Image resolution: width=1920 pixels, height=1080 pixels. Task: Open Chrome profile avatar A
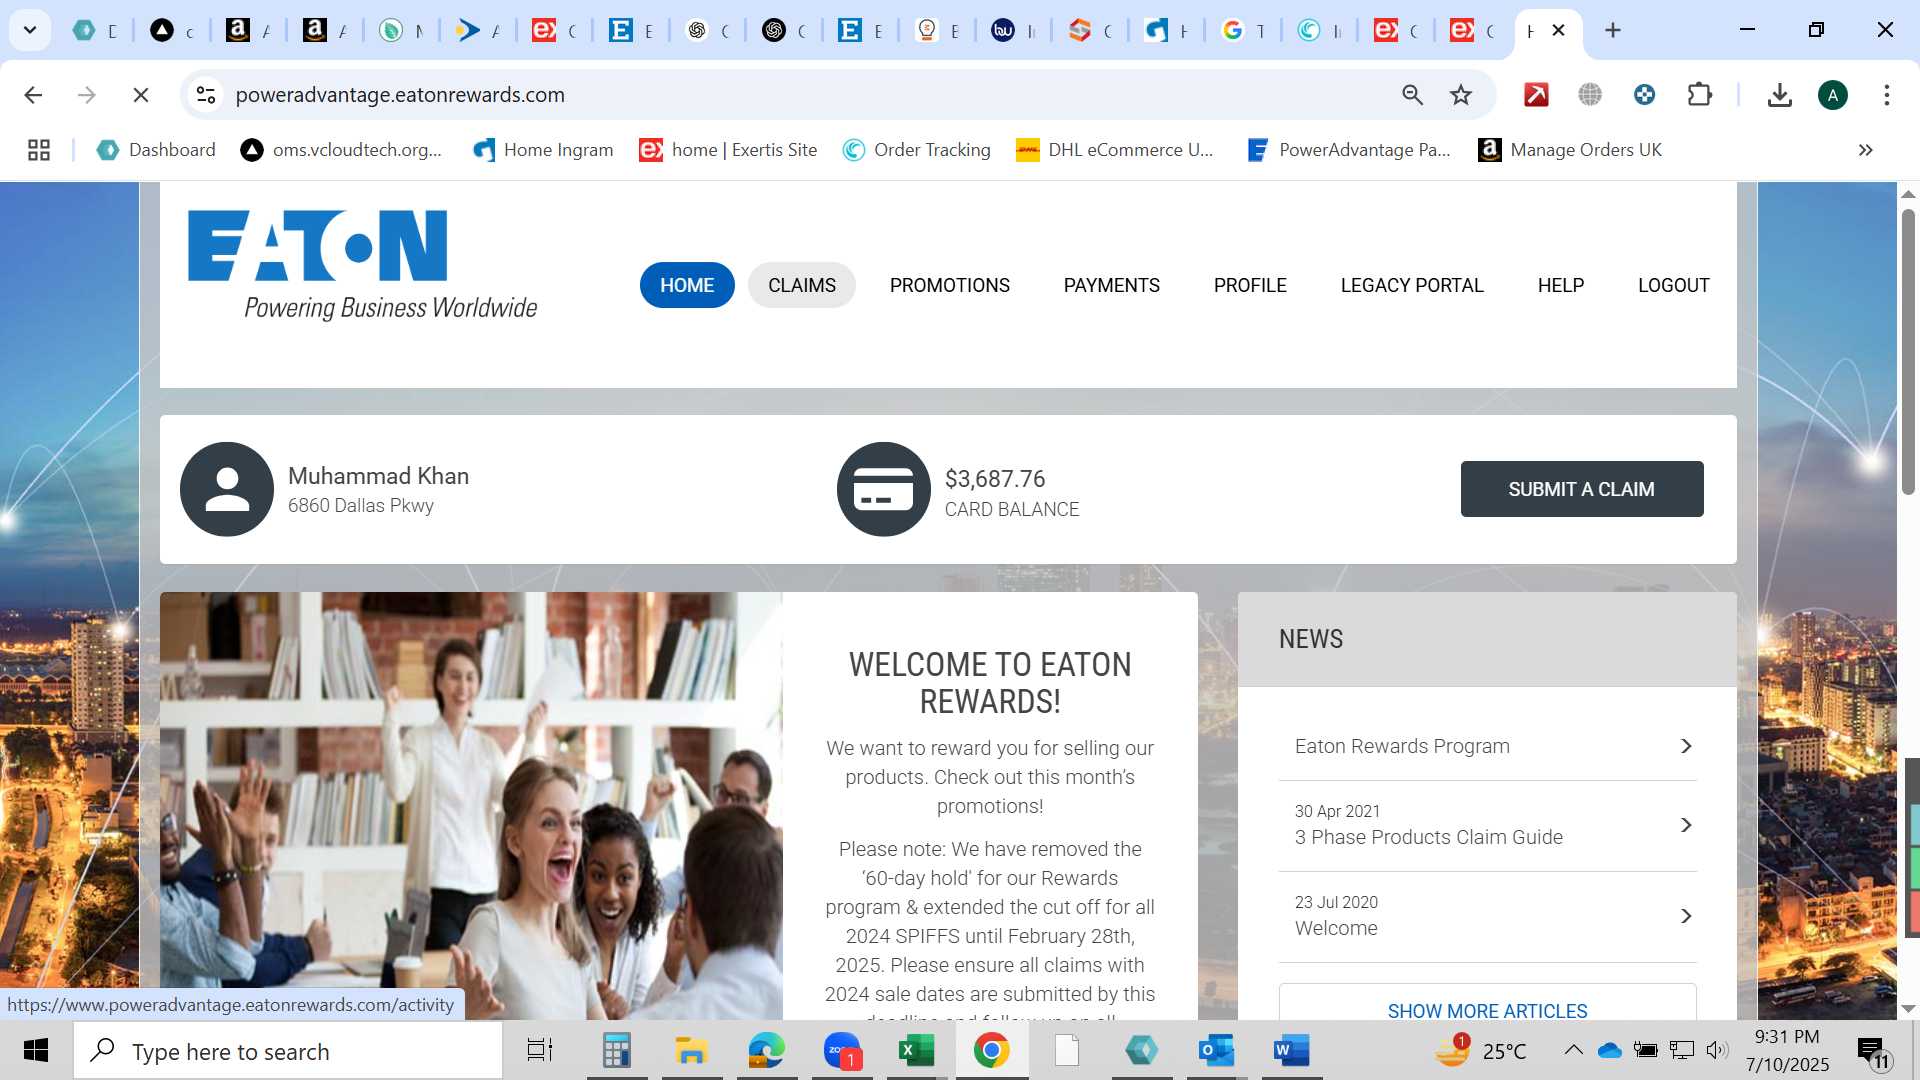1832,95
